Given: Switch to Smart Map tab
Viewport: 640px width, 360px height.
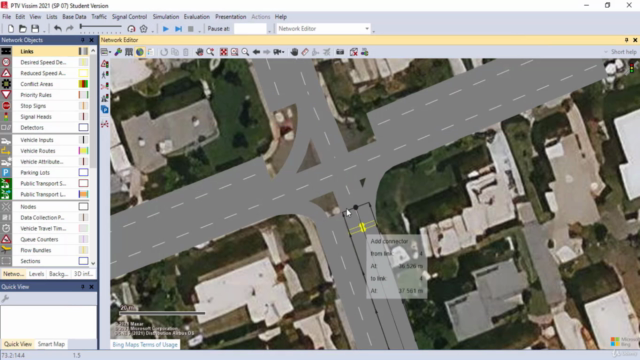Looking at the screenshot, I should pos(51,344).
